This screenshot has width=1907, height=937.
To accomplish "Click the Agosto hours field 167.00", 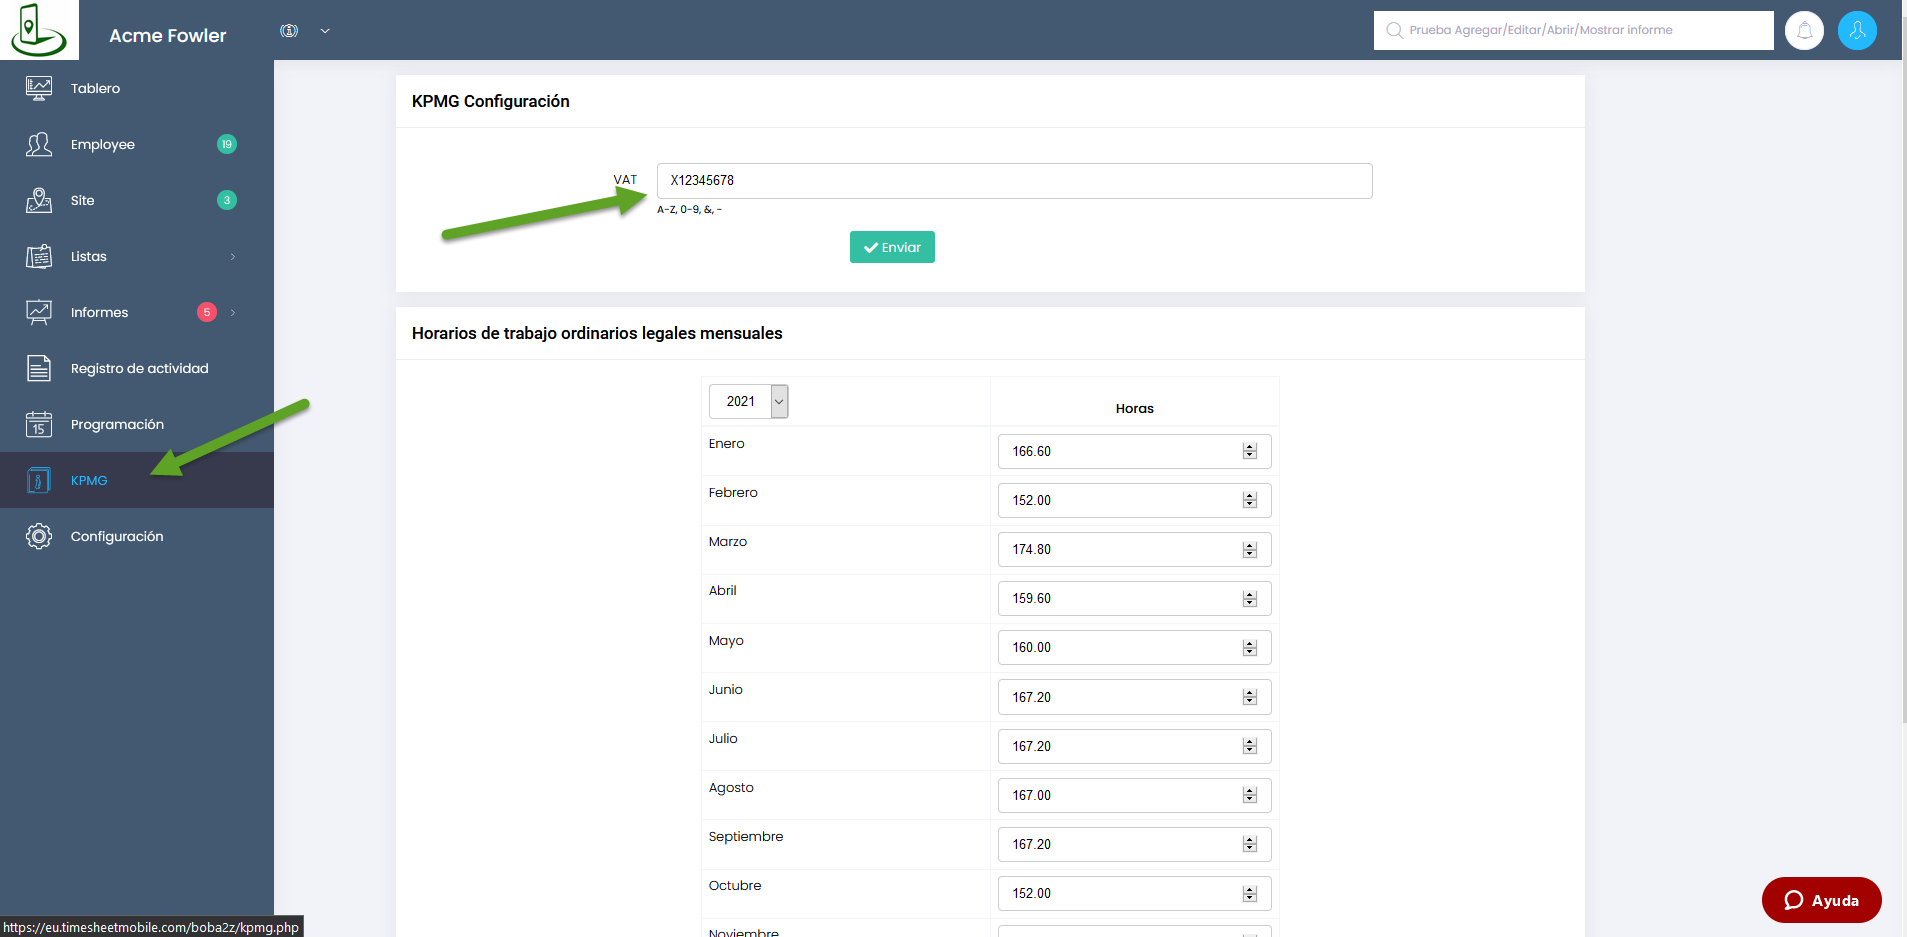I will (x=1134, y=795).
